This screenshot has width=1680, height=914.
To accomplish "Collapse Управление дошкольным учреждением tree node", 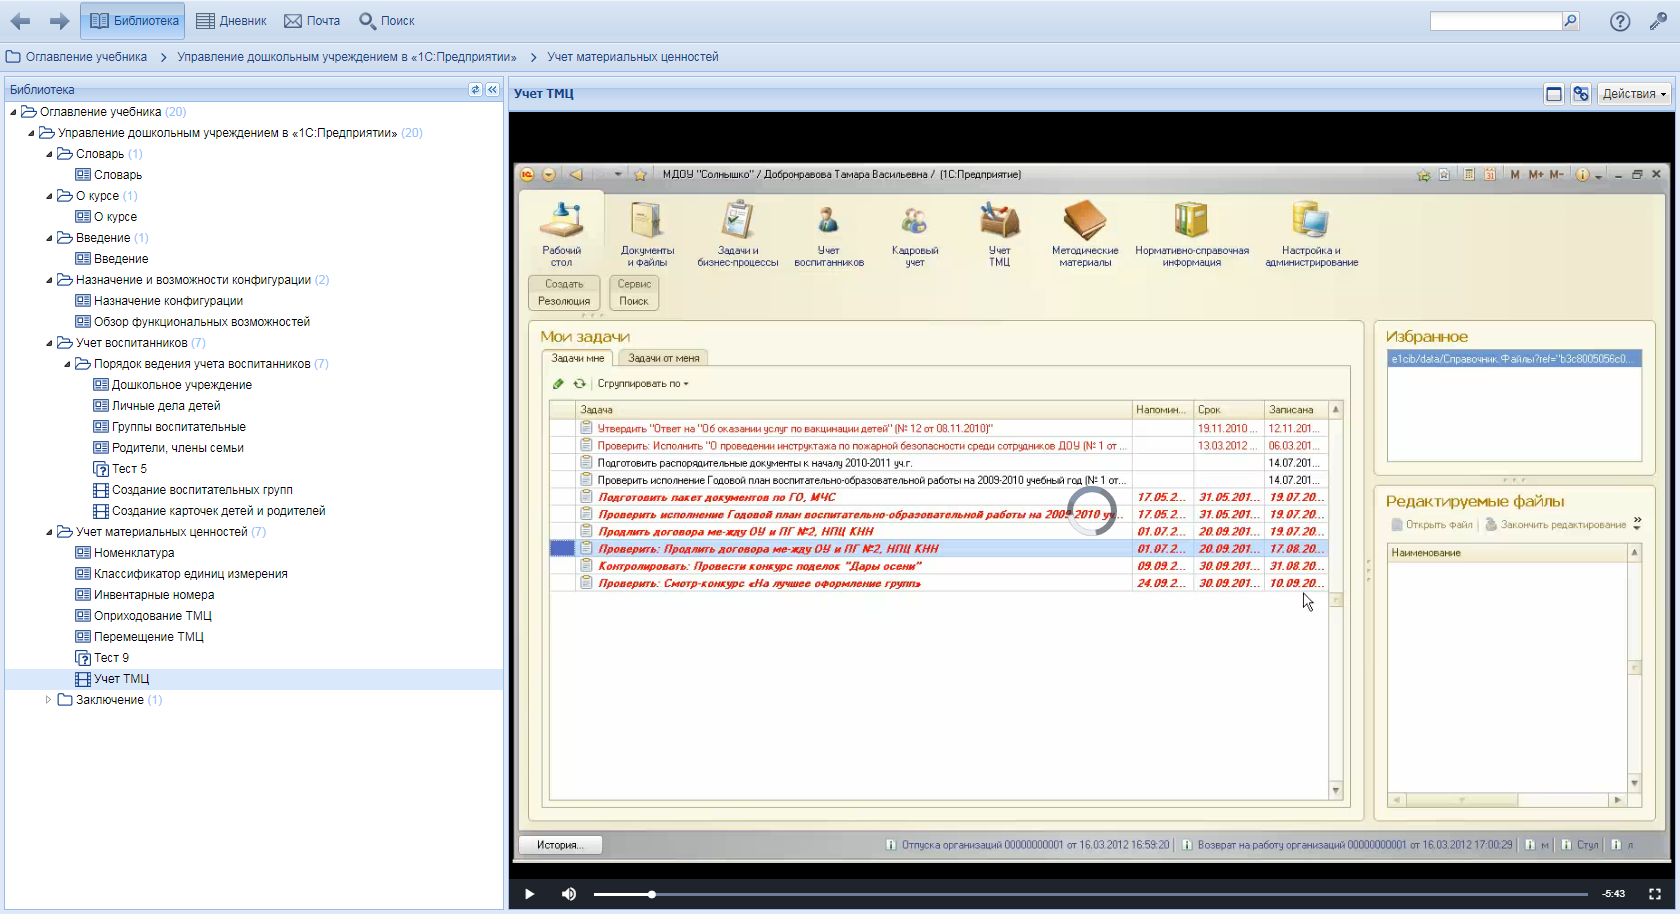I will (31, 133).
